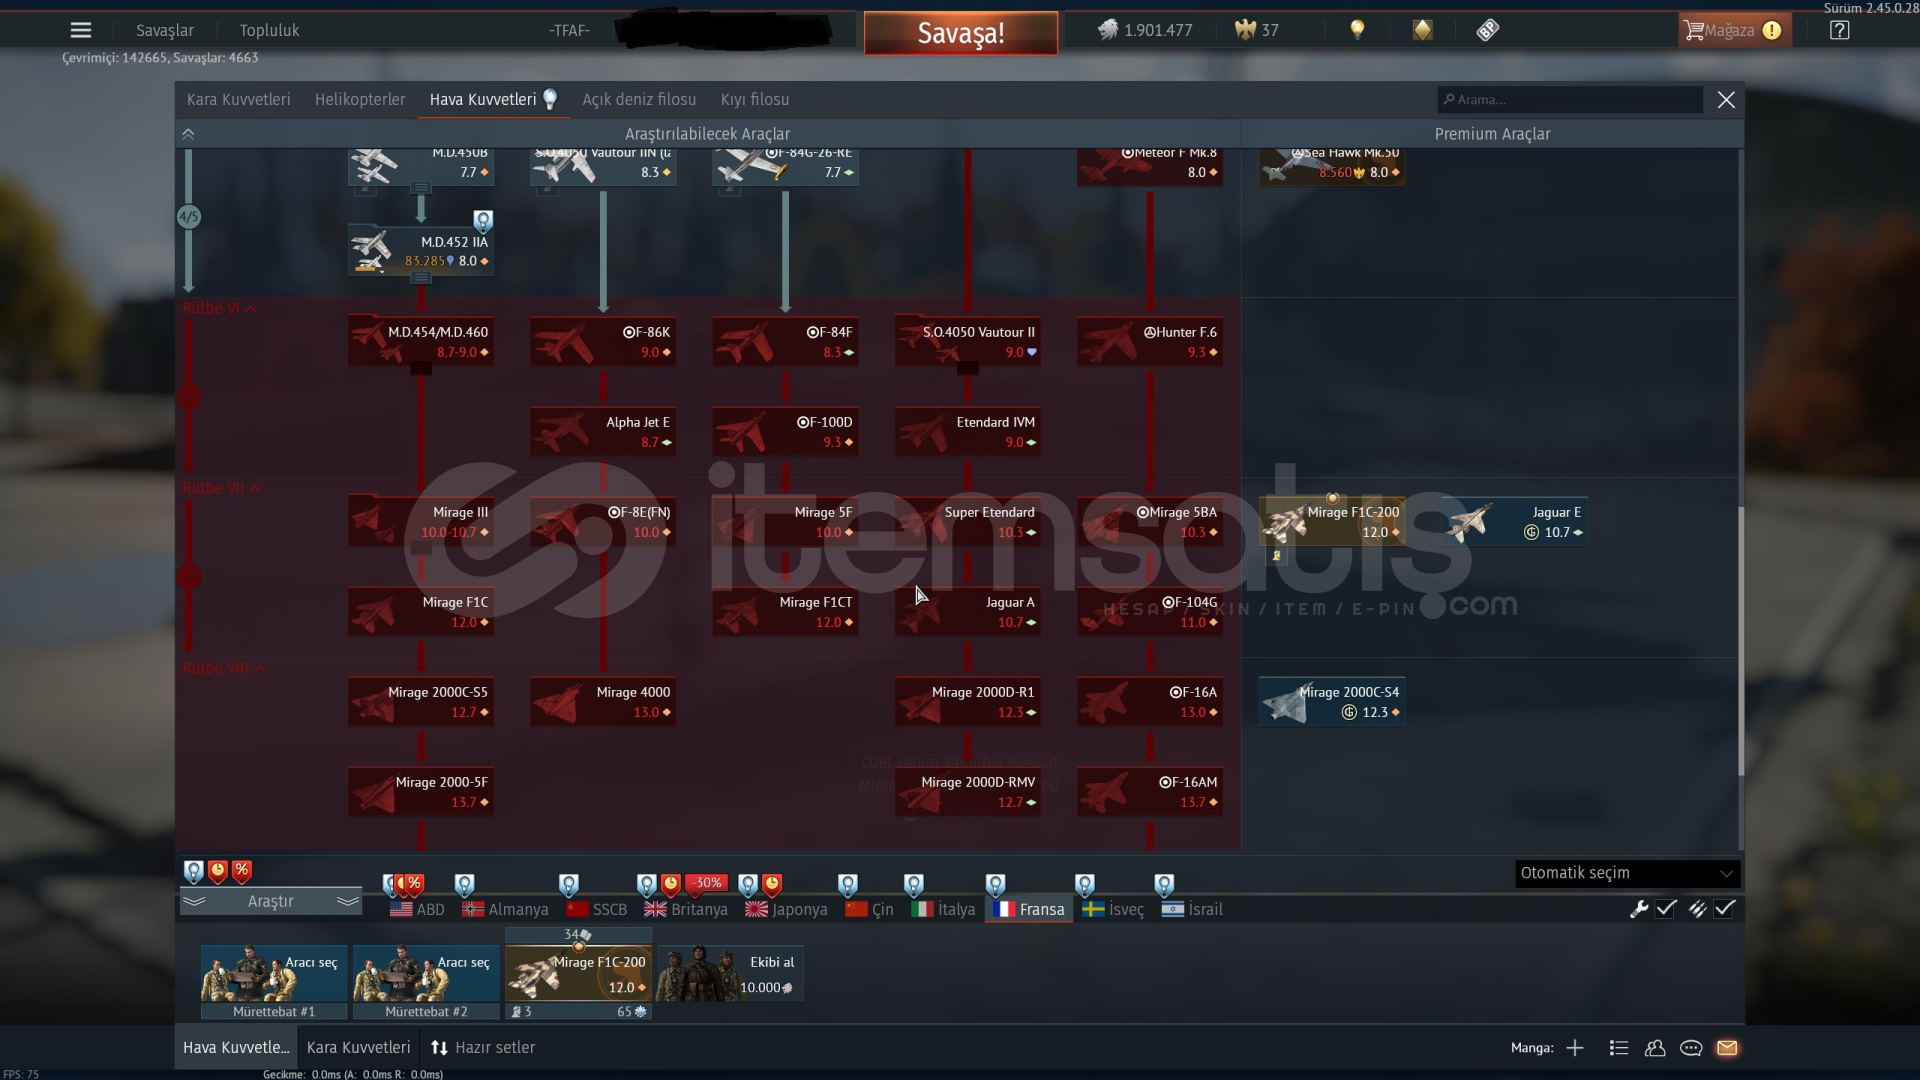The width and height of the screenshot is (1920, 1080).
Task: Select the Mirage 4000 aircraft
Action: [x=603, y=701]
